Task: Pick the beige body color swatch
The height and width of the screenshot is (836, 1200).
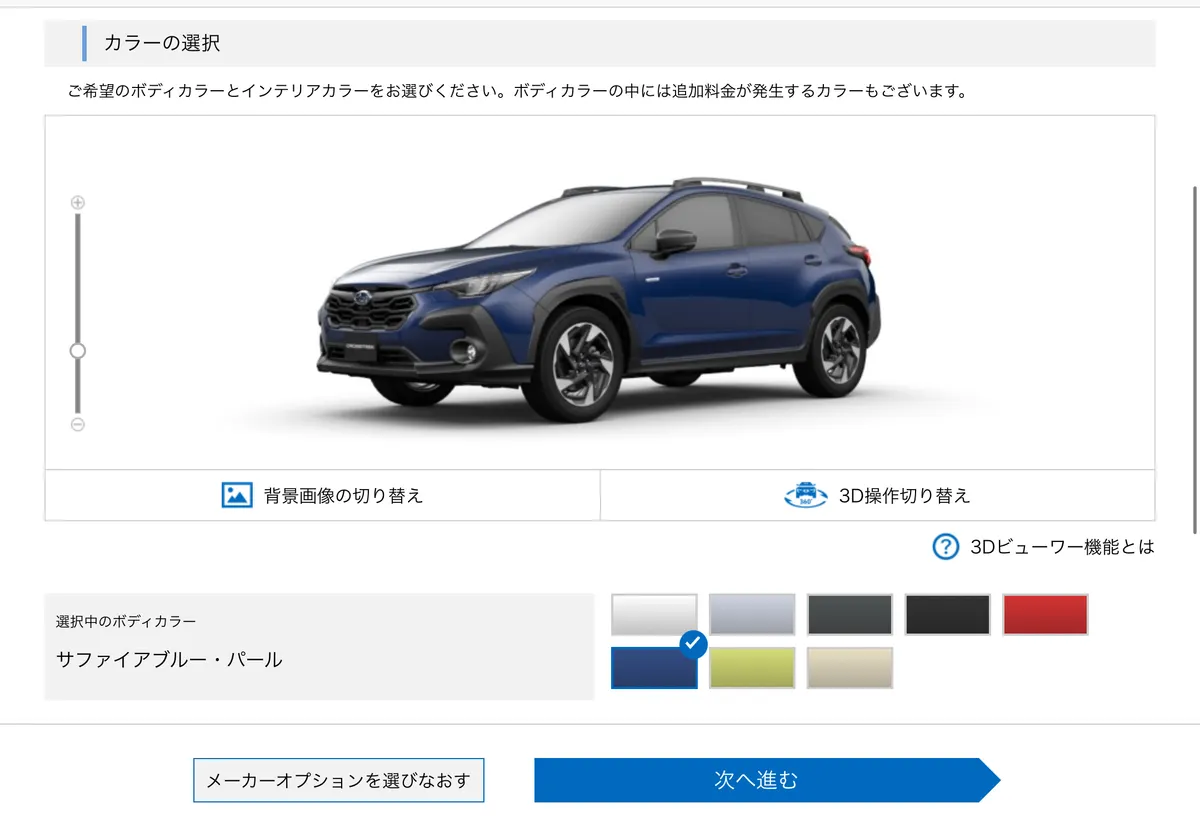Action: [x=850, y=668]
